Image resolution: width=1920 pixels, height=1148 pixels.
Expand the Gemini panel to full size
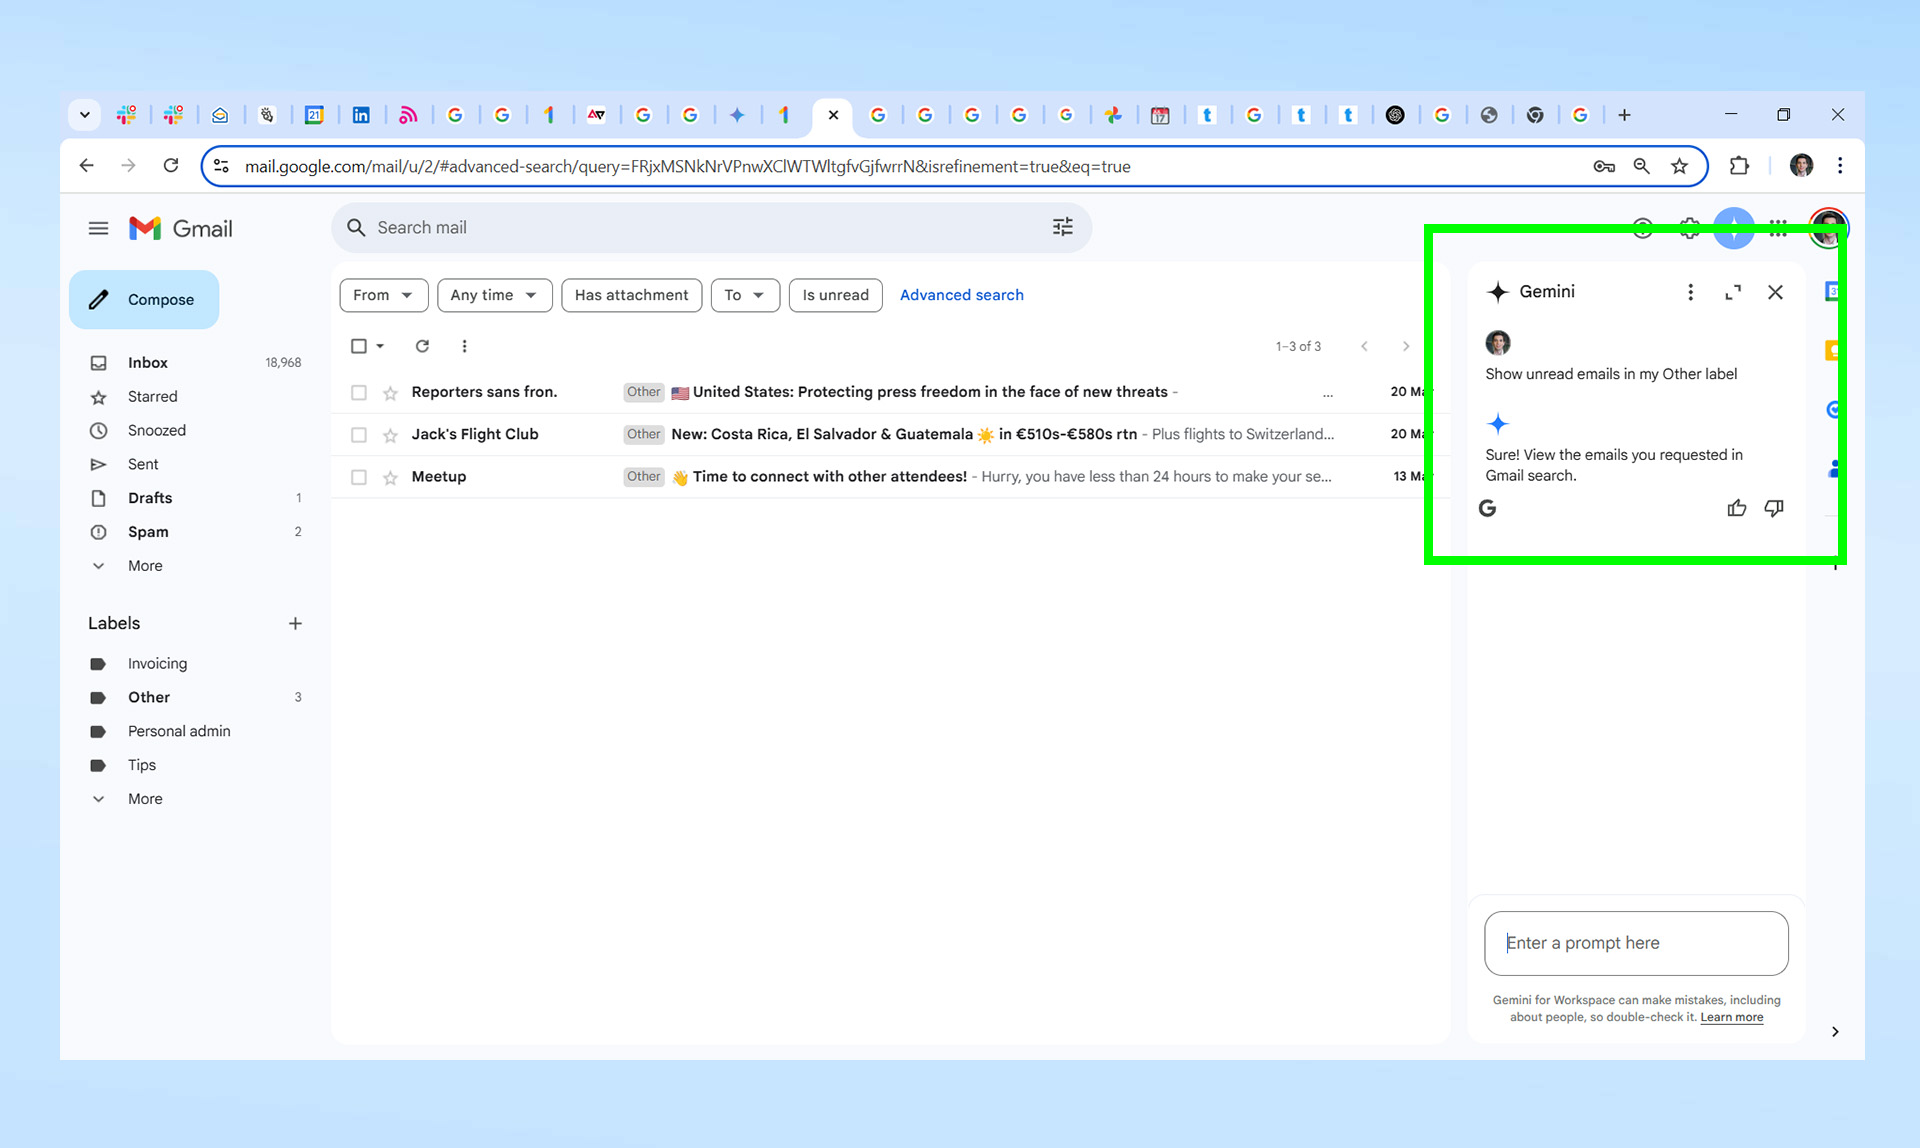(x=1733, y=292)
